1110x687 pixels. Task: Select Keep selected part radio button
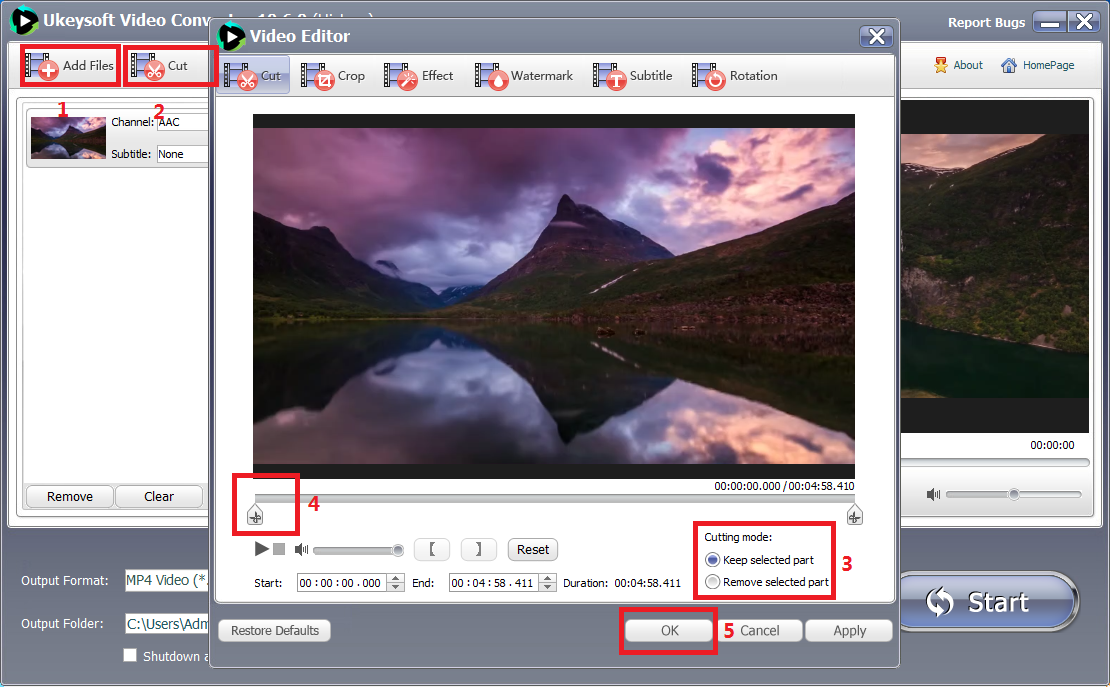coord(712,560)
